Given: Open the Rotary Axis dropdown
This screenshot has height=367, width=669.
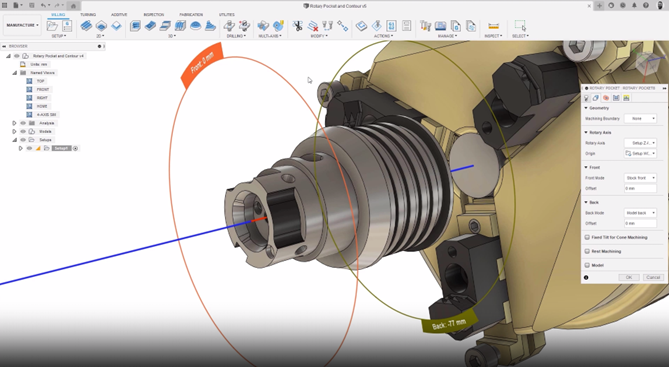Looking at the screenshot, I should coord(640,143).
